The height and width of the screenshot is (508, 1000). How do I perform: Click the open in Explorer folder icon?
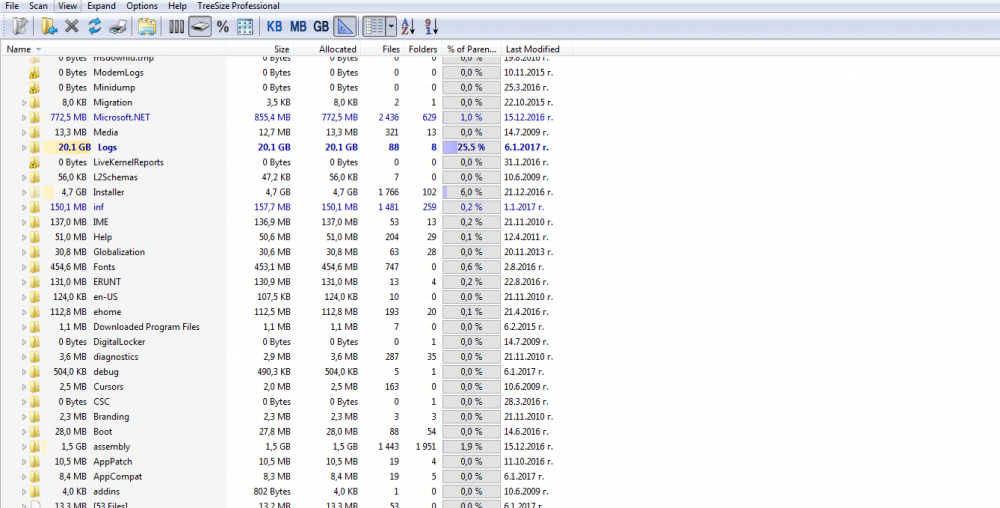[147, 26]
